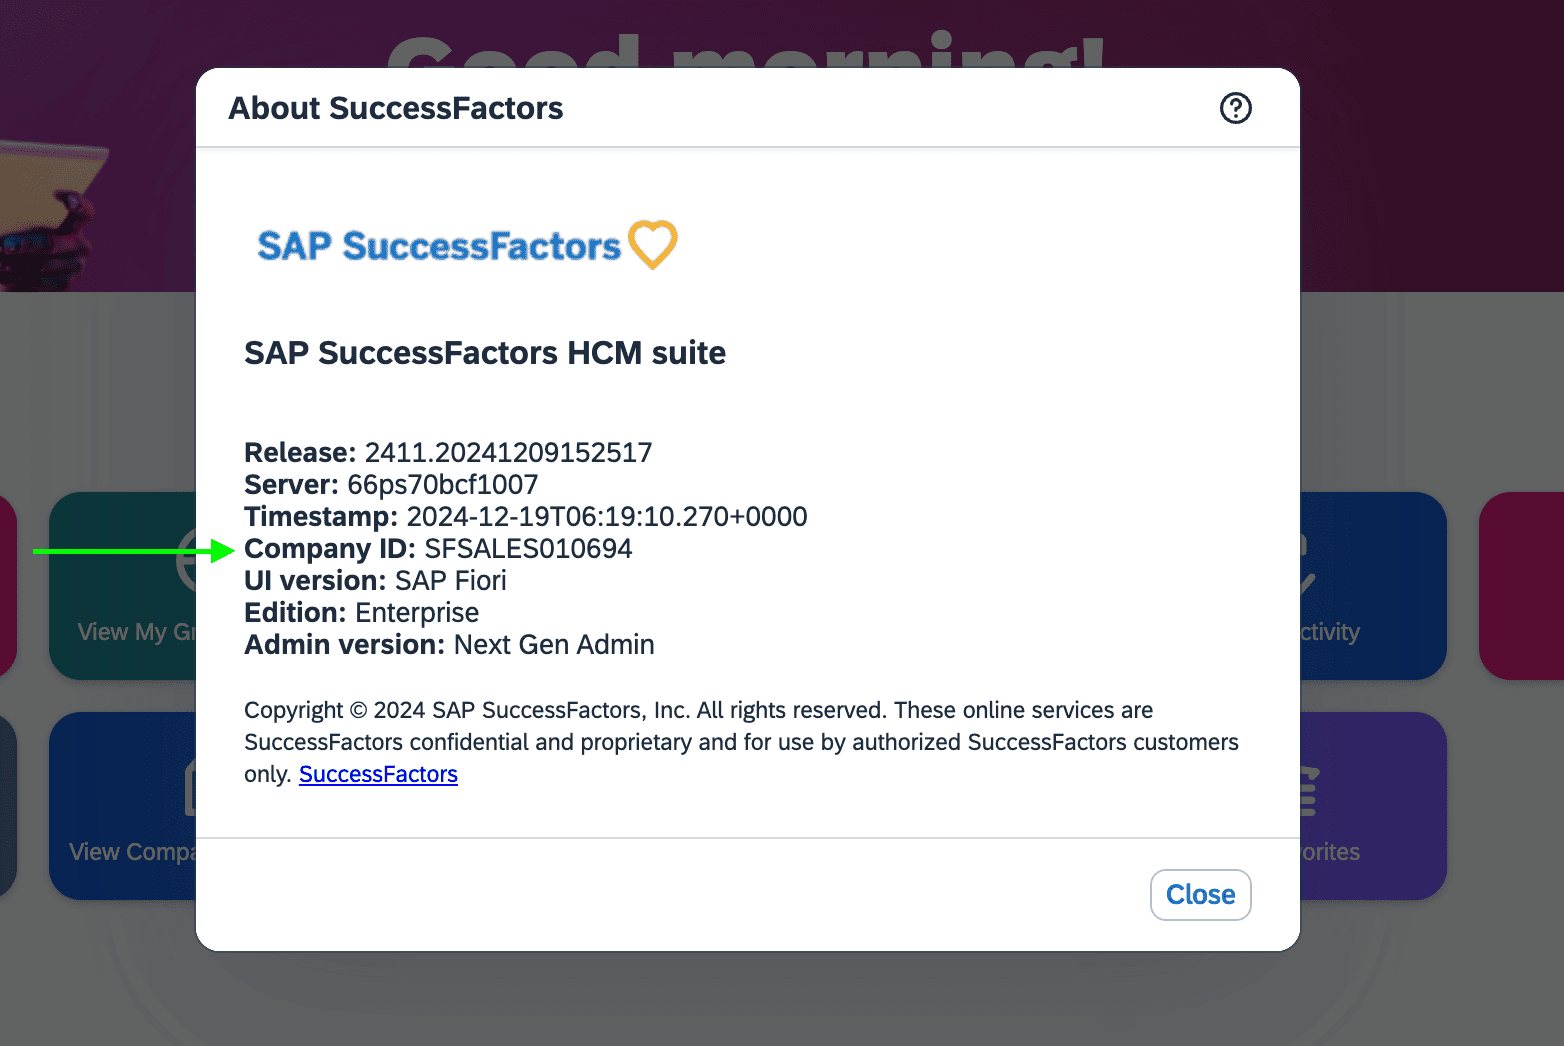
Task: Click the Release number 2411.20241209152517
Action: (x=508, y=453)
